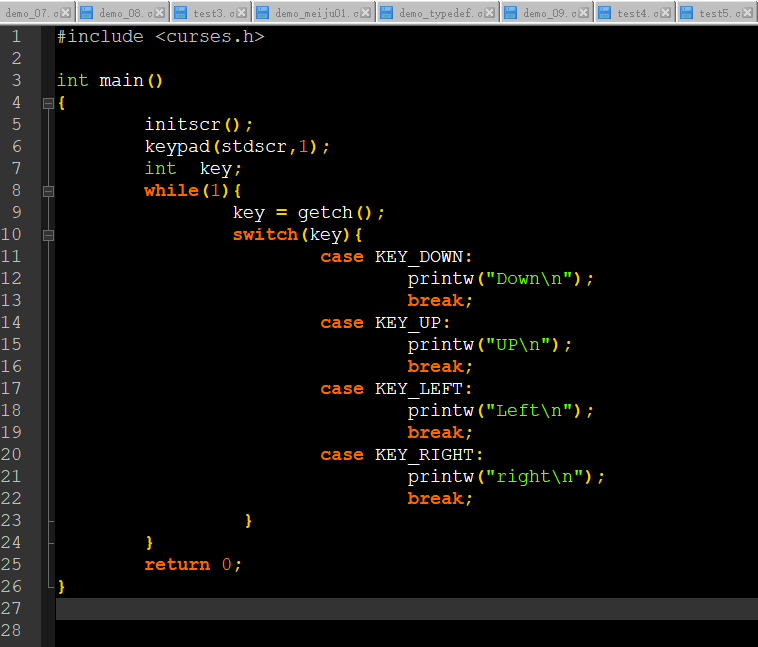Collapse the main function fold at line 4
Image resolution: width=758 pixels, height=647 pixels.
pos(48,103)
